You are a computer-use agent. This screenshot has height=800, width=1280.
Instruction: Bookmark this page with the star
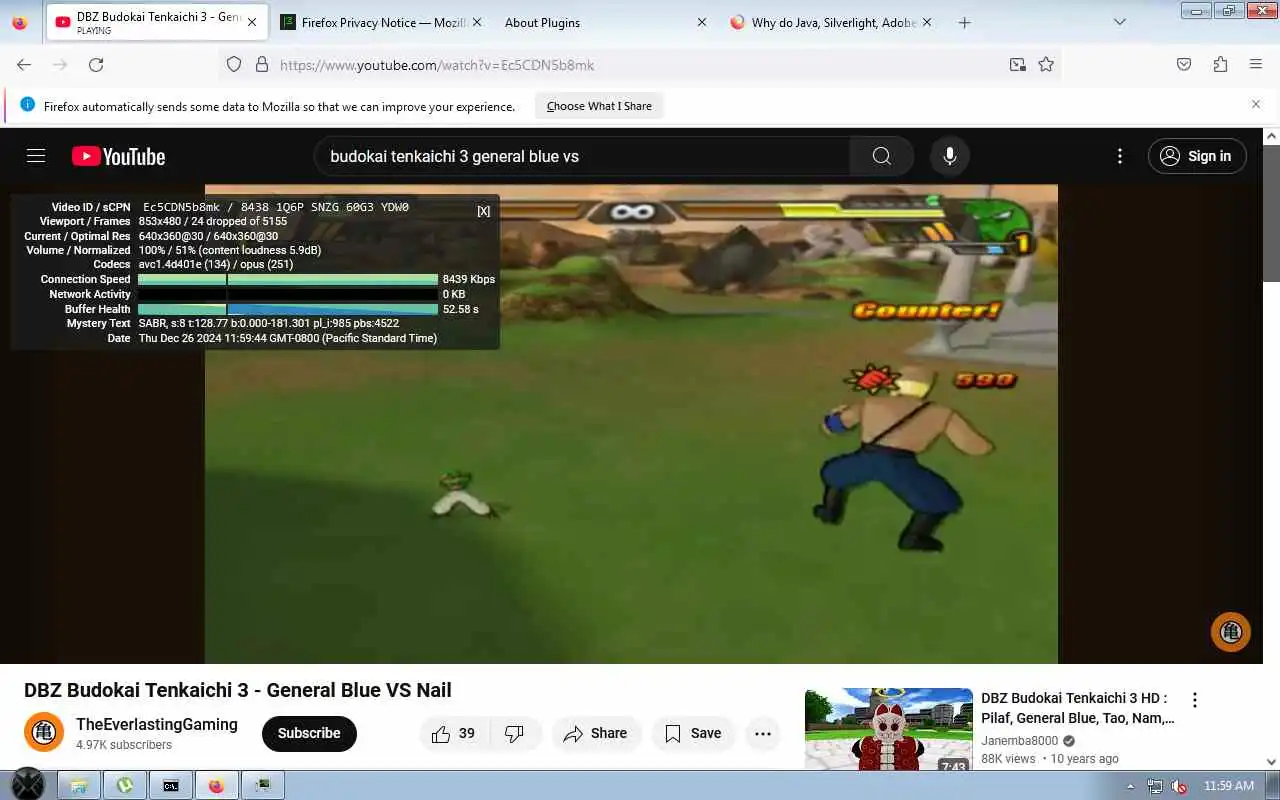1046,64
